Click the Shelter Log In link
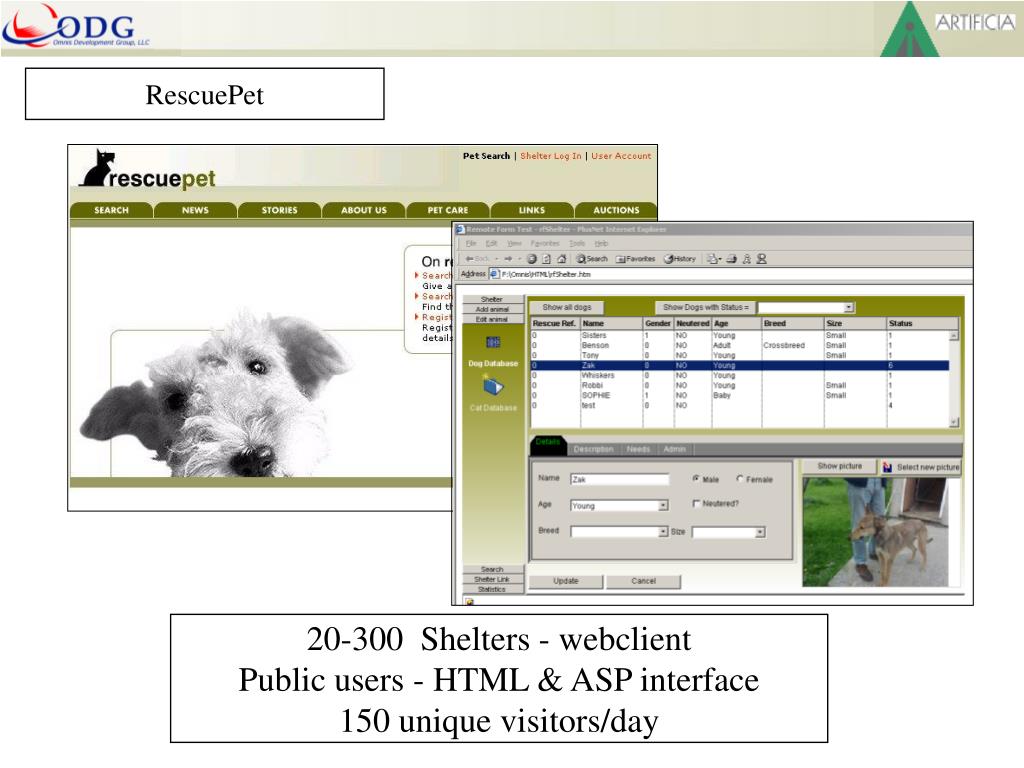Viewport: 1024px width, 768px height. click(x=551, y=156)
